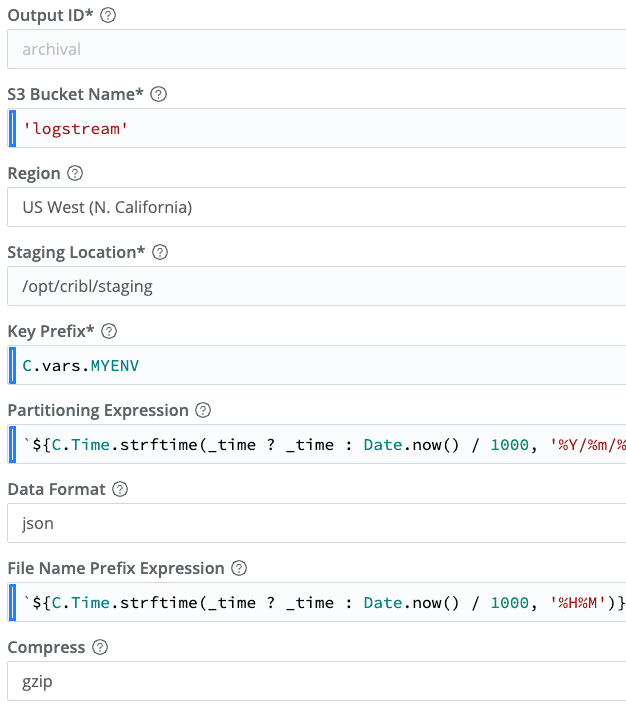Click the Staging Location label text

[x=75, y=253]
